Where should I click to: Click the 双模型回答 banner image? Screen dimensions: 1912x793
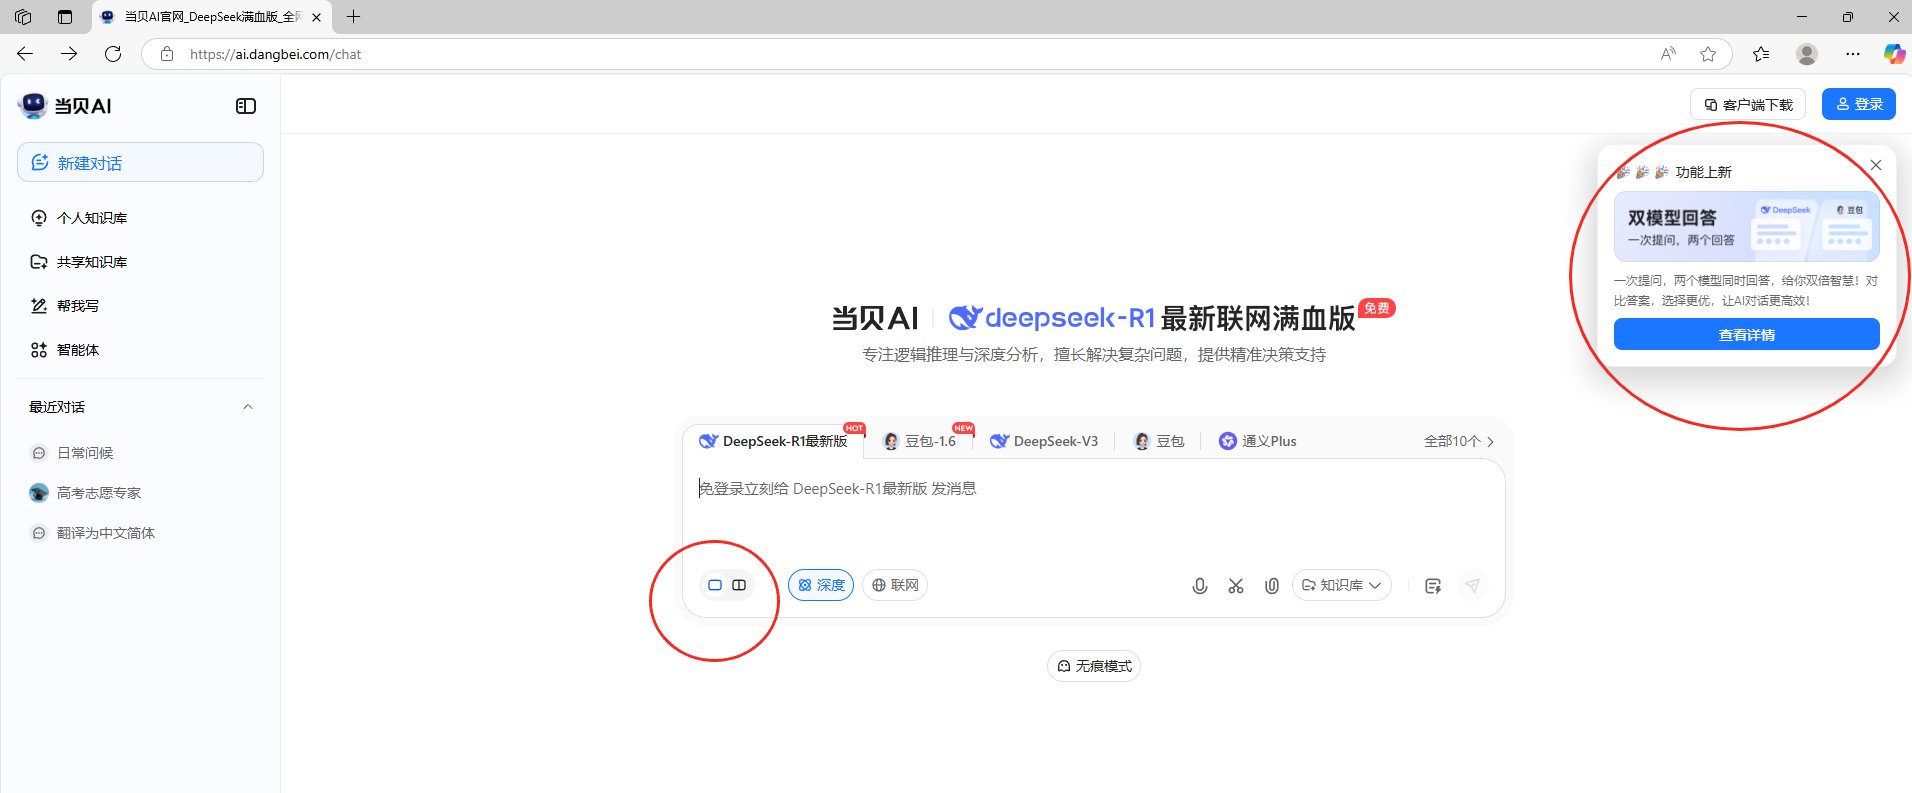click(1747, 227)
